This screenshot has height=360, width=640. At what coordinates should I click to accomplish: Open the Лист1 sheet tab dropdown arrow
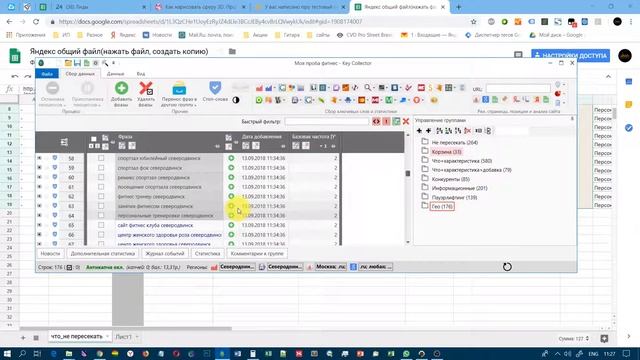pos(137,337)
